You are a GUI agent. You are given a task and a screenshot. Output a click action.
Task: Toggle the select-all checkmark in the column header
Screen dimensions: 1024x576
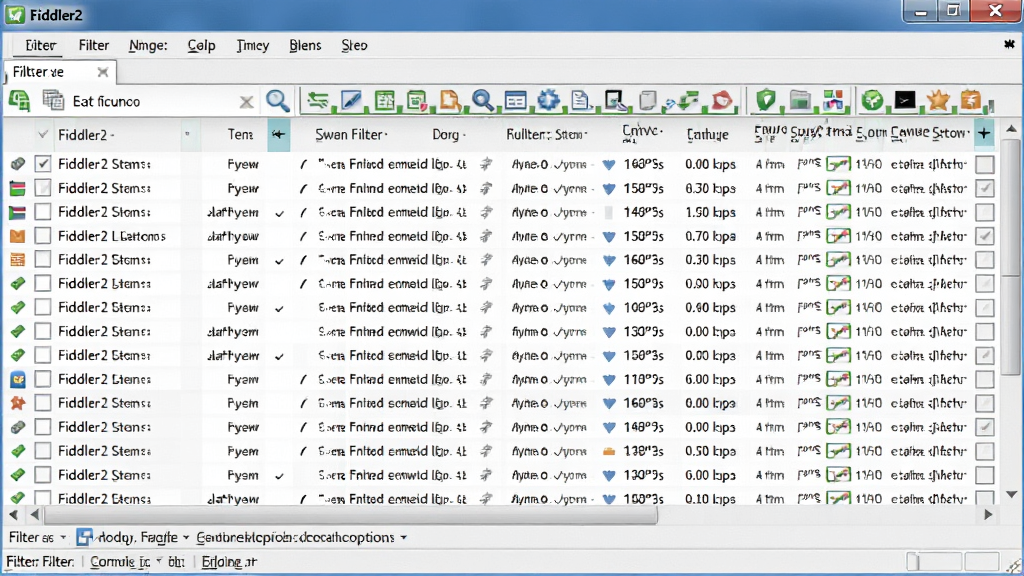pos(42,135)
